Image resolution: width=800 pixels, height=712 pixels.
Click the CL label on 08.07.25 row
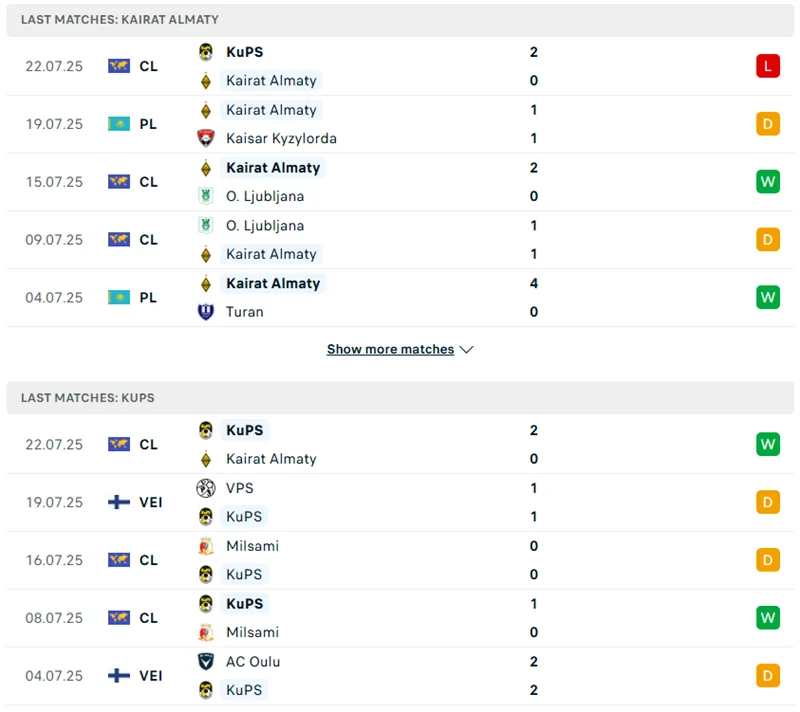pyautogui.click(x=149, y=618)
